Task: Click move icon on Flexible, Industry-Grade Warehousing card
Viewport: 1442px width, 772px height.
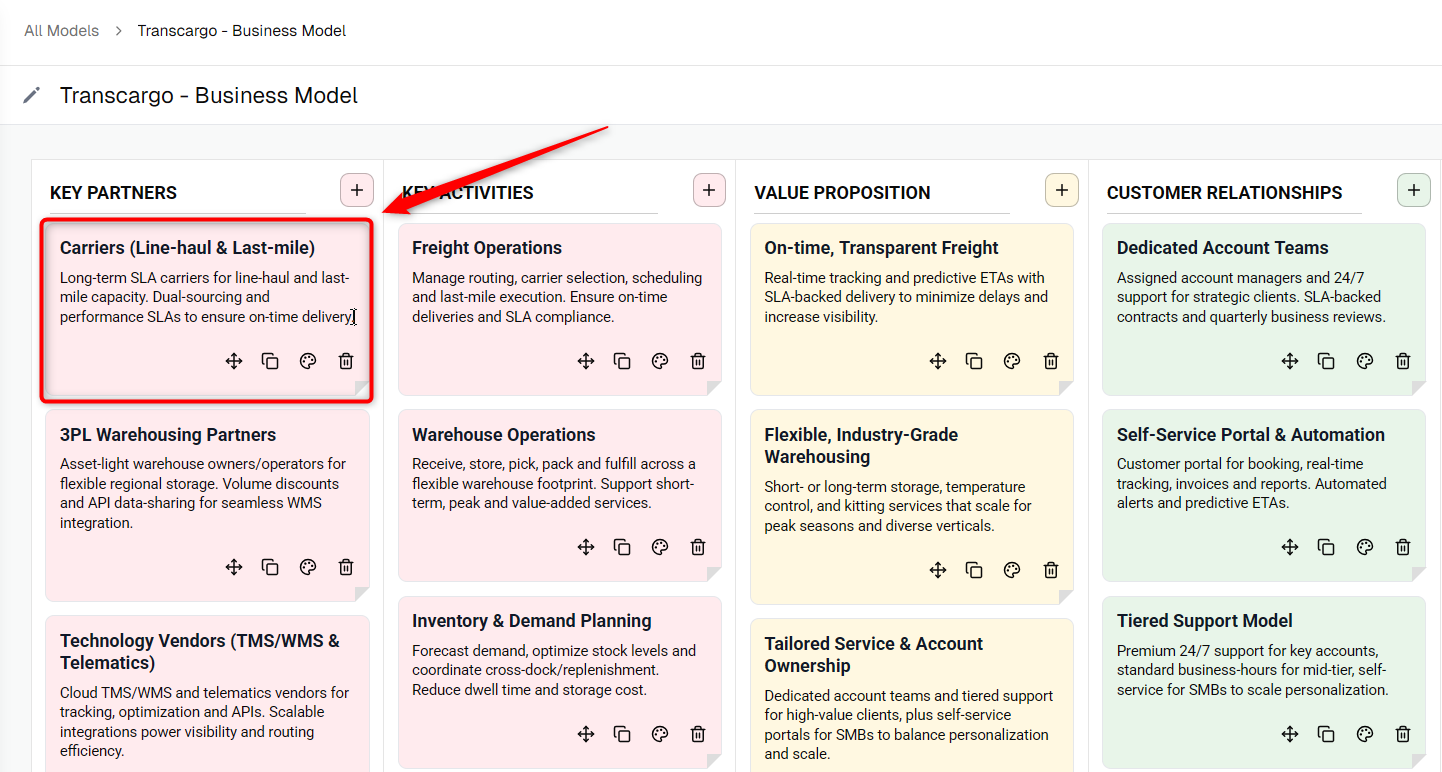Action: [938, 570]
